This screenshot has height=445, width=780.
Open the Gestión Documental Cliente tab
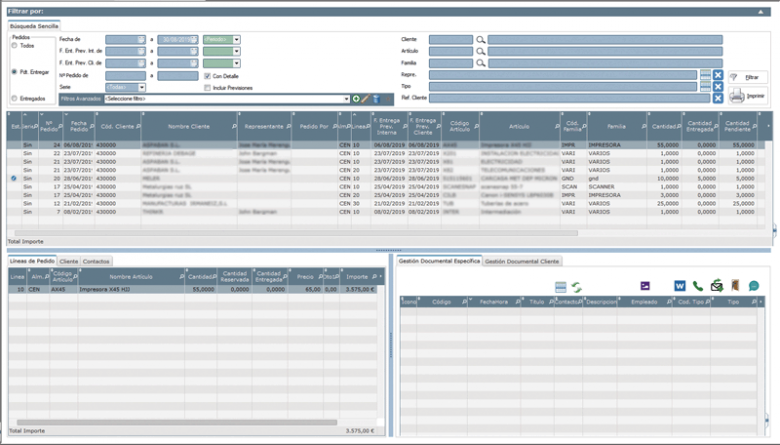coord(521,261)
